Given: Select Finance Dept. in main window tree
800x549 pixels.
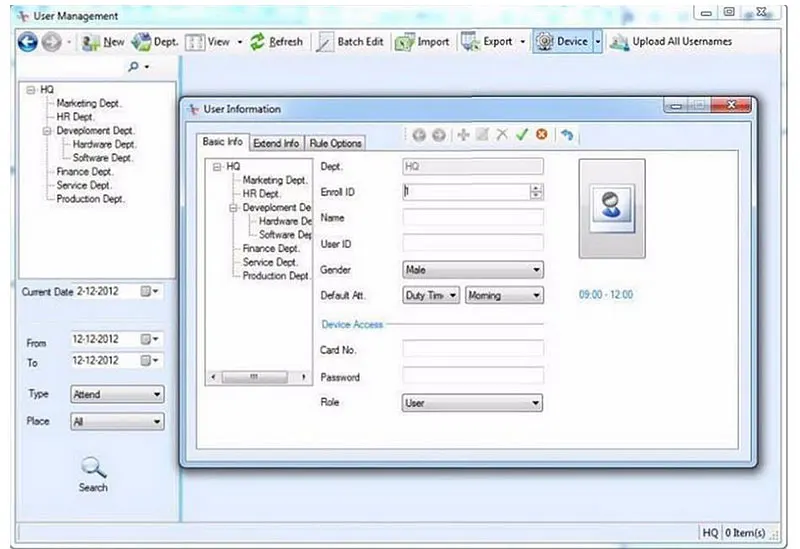Looking at the screenshot, I should click(x=84, y=172).
